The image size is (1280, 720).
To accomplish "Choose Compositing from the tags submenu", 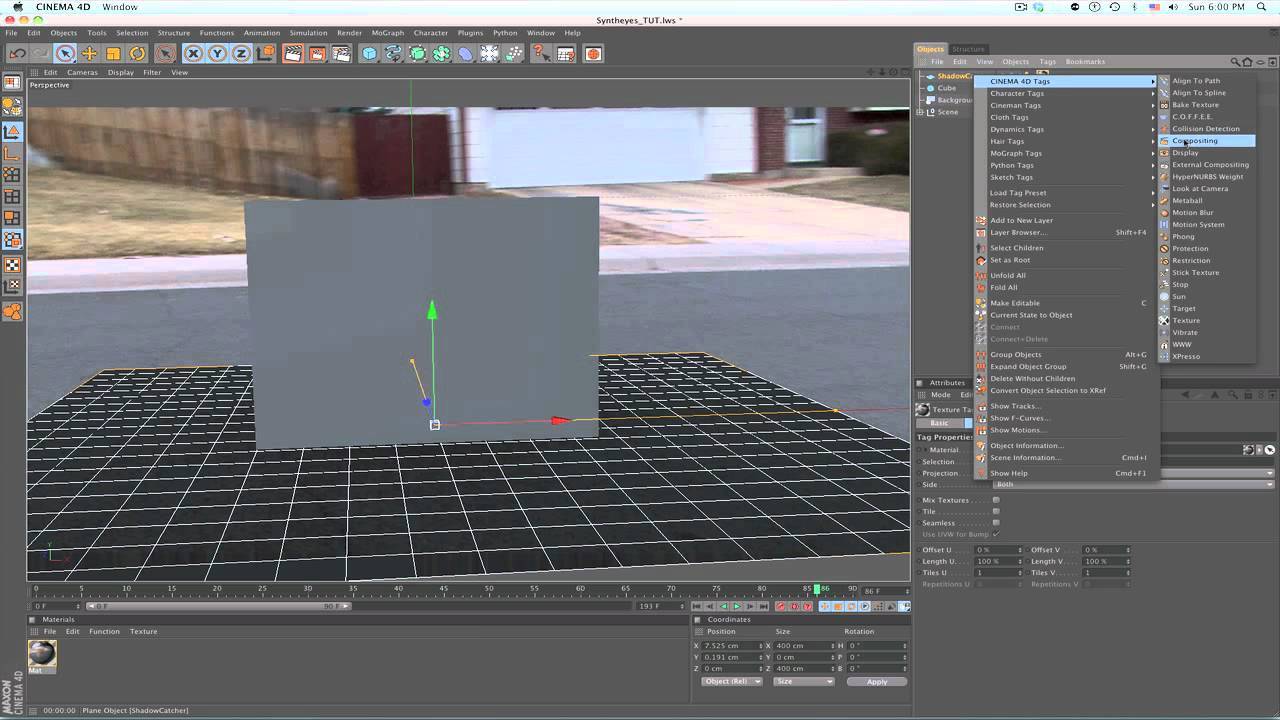I will [1196, 141].
